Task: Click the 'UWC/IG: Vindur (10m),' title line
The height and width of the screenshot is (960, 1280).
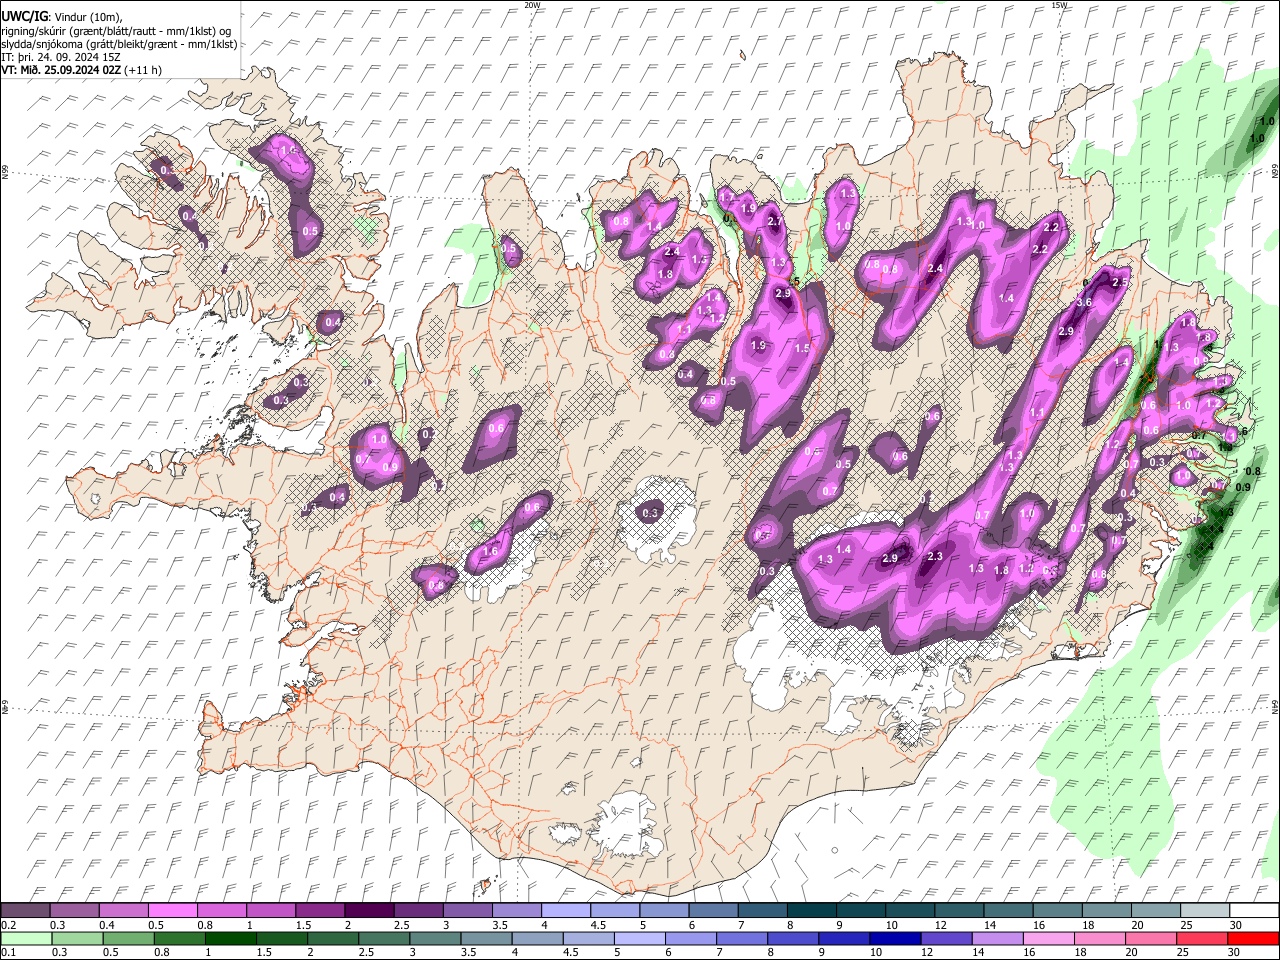Action: coord(61,17)
